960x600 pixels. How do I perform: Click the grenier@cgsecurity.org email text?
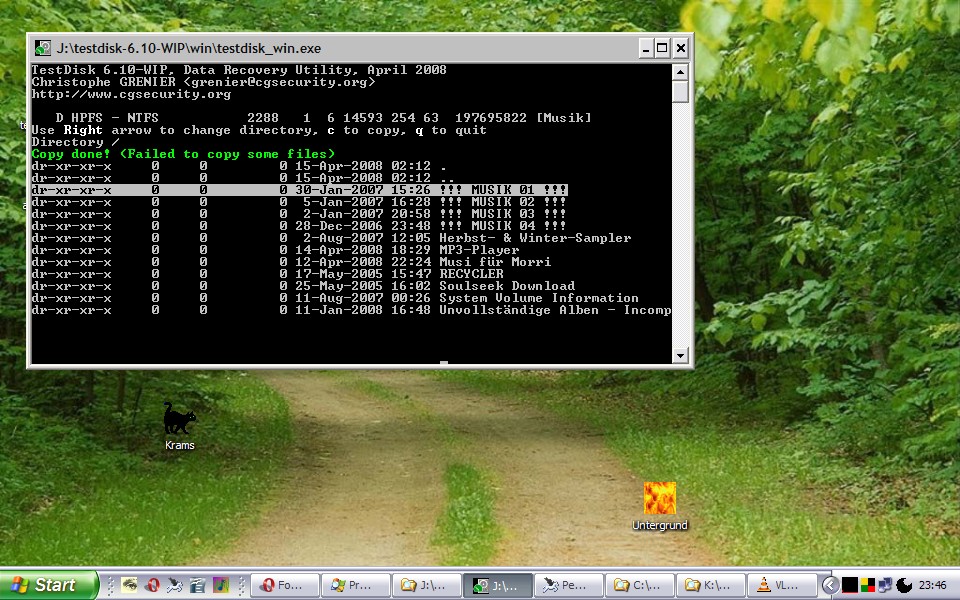pyautogui.click(x=279, y=82)
